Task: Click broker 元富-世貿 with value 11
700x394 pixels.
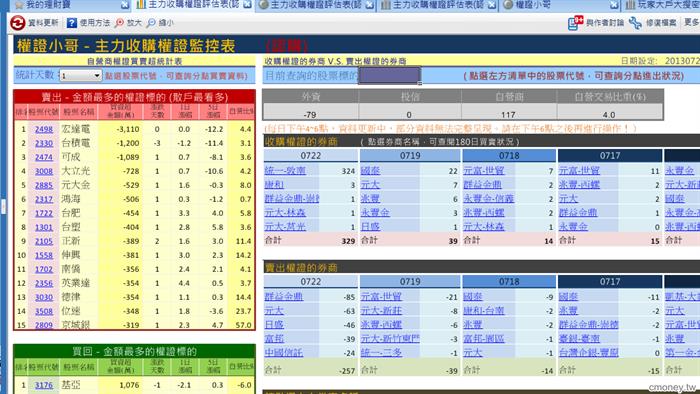Action: click(x=579, y=170)
